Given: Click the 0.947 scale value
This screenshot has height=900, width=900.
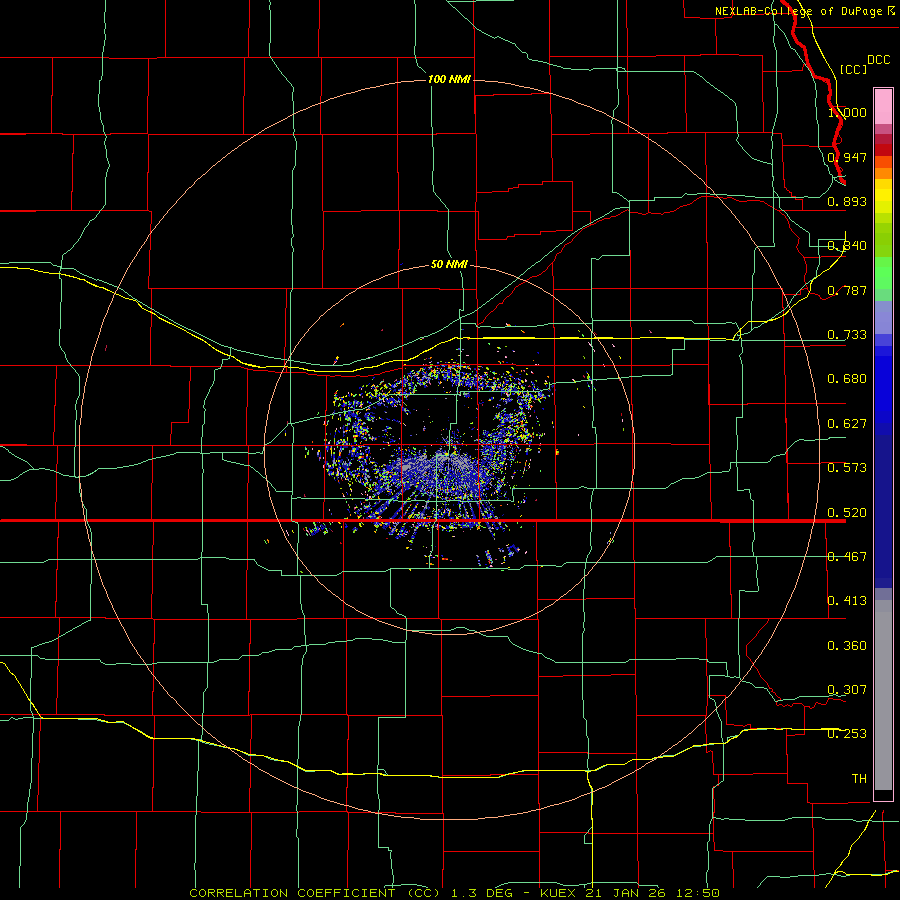Looking at the screenshot, I should 847,157.
